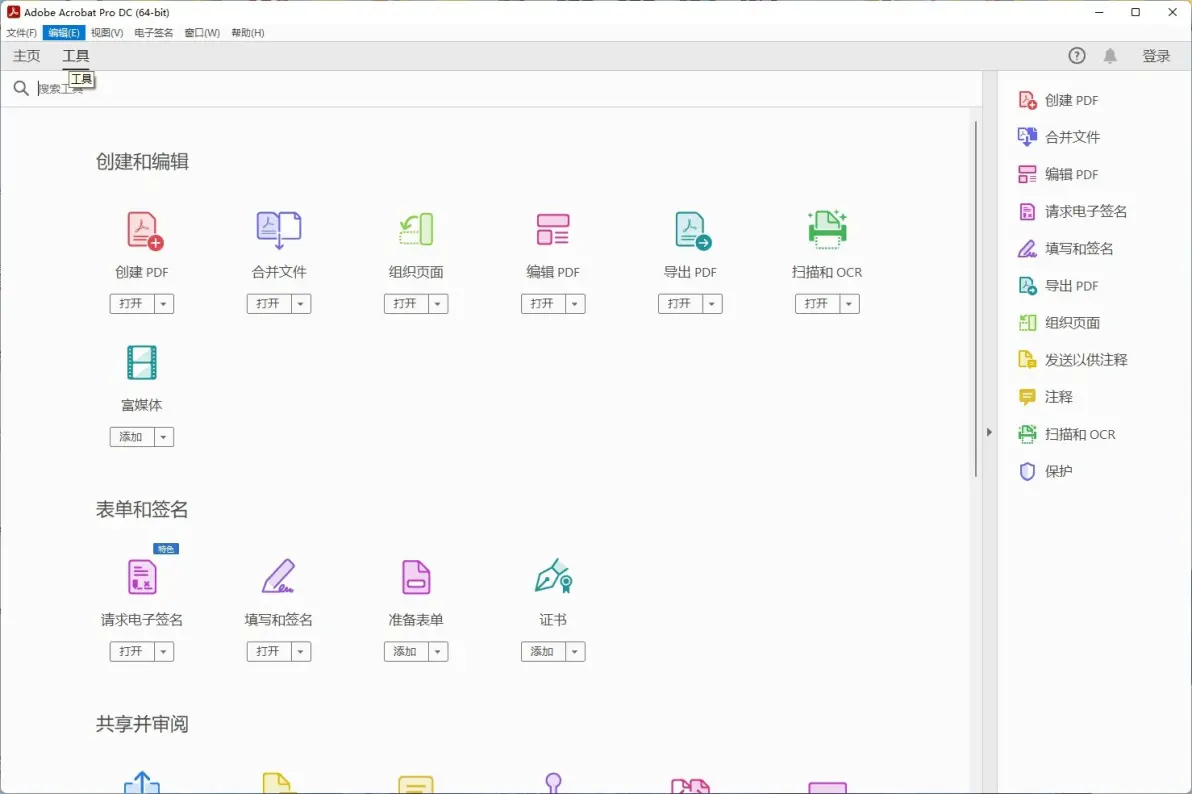1192x794 pixels.
Task: Open 编辑 PDF from the right sidebar
Action: point(1058,174)
